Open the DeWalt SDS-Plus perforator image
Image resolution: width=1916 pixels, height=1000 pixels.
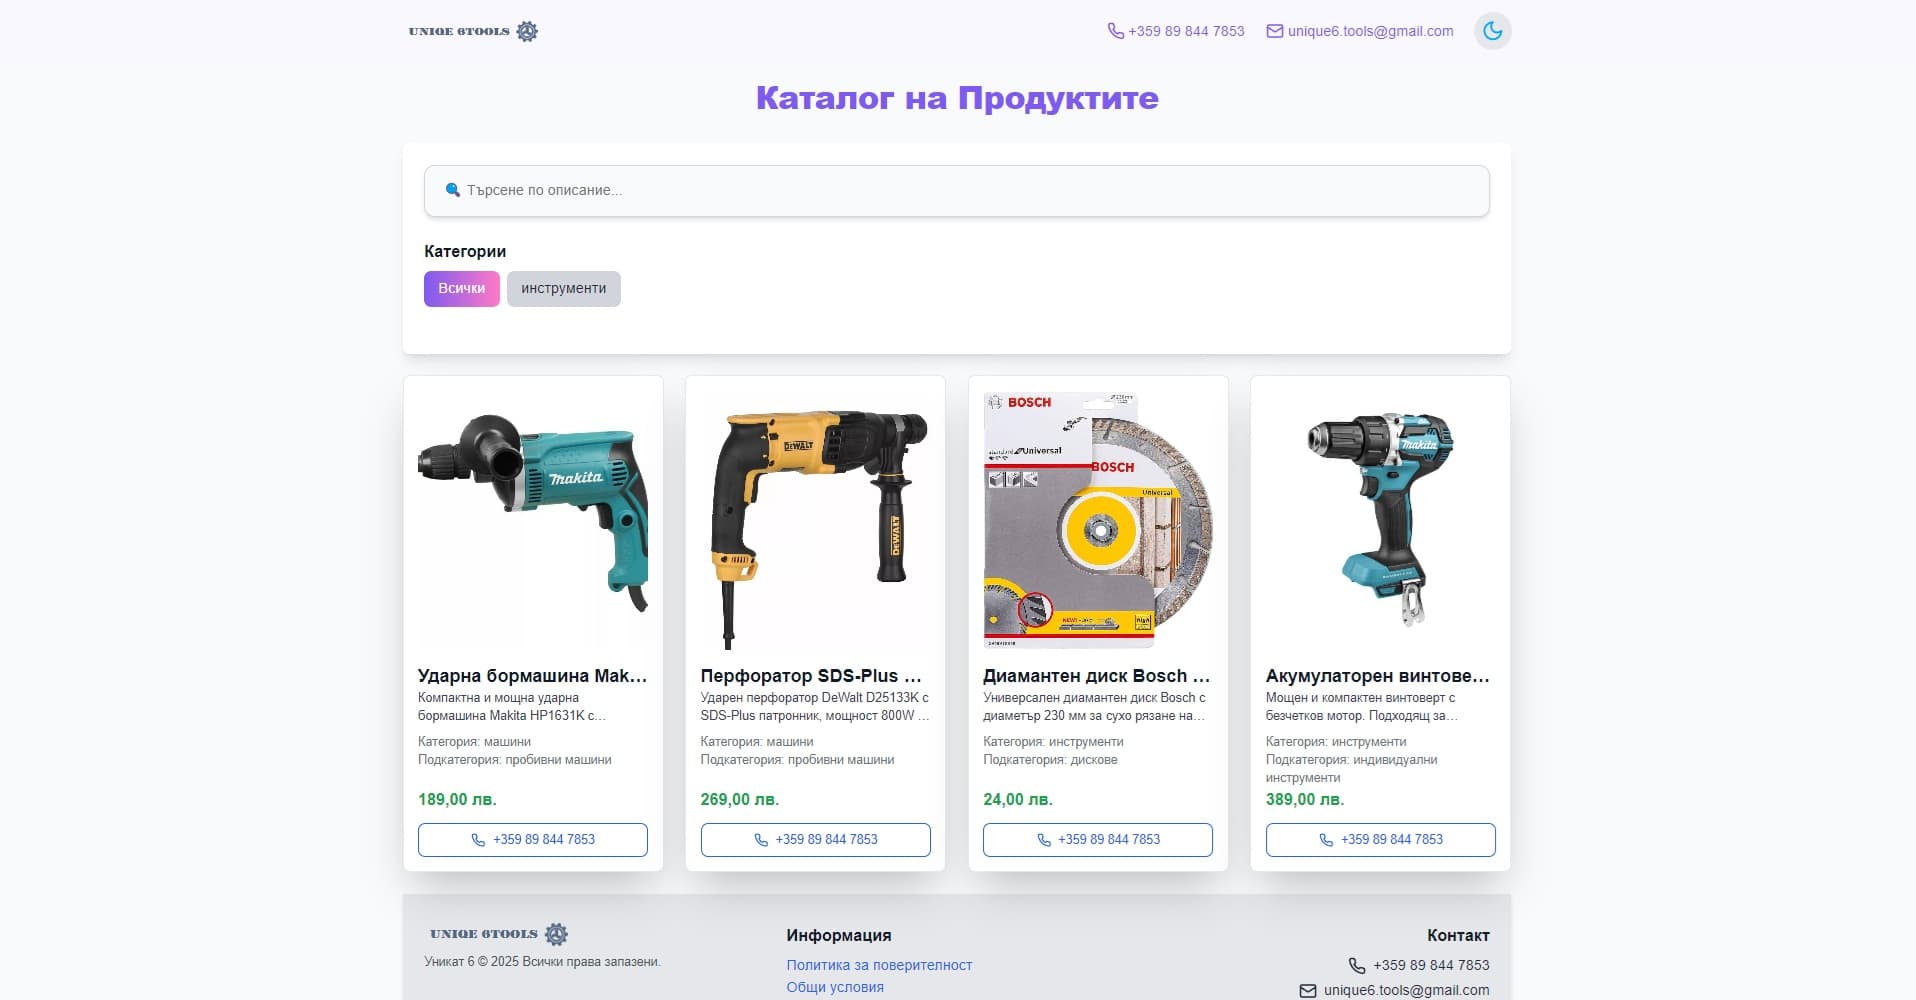pos(816,520)
